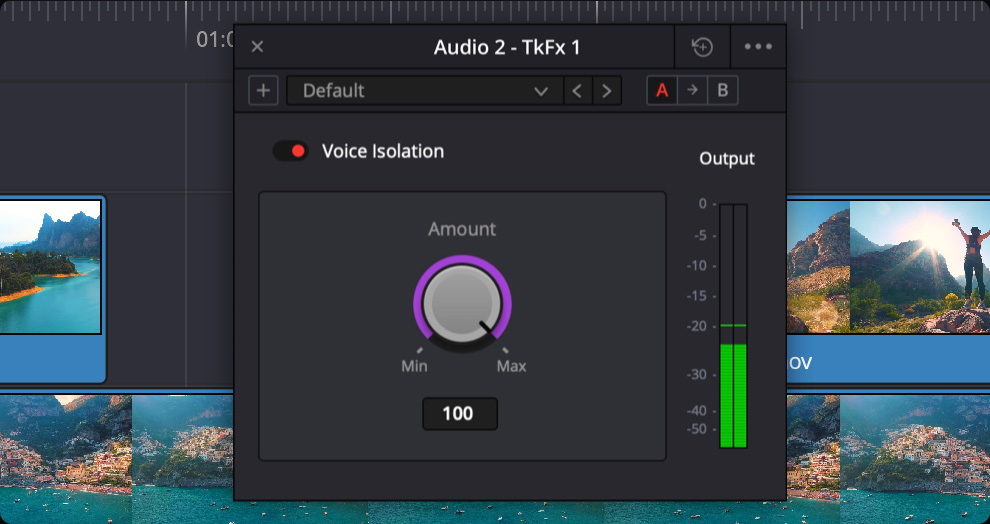The image size is (990, 524).
Task: Switch to the B comparison state
Action: pyautogui.click(x=722, y=91)
